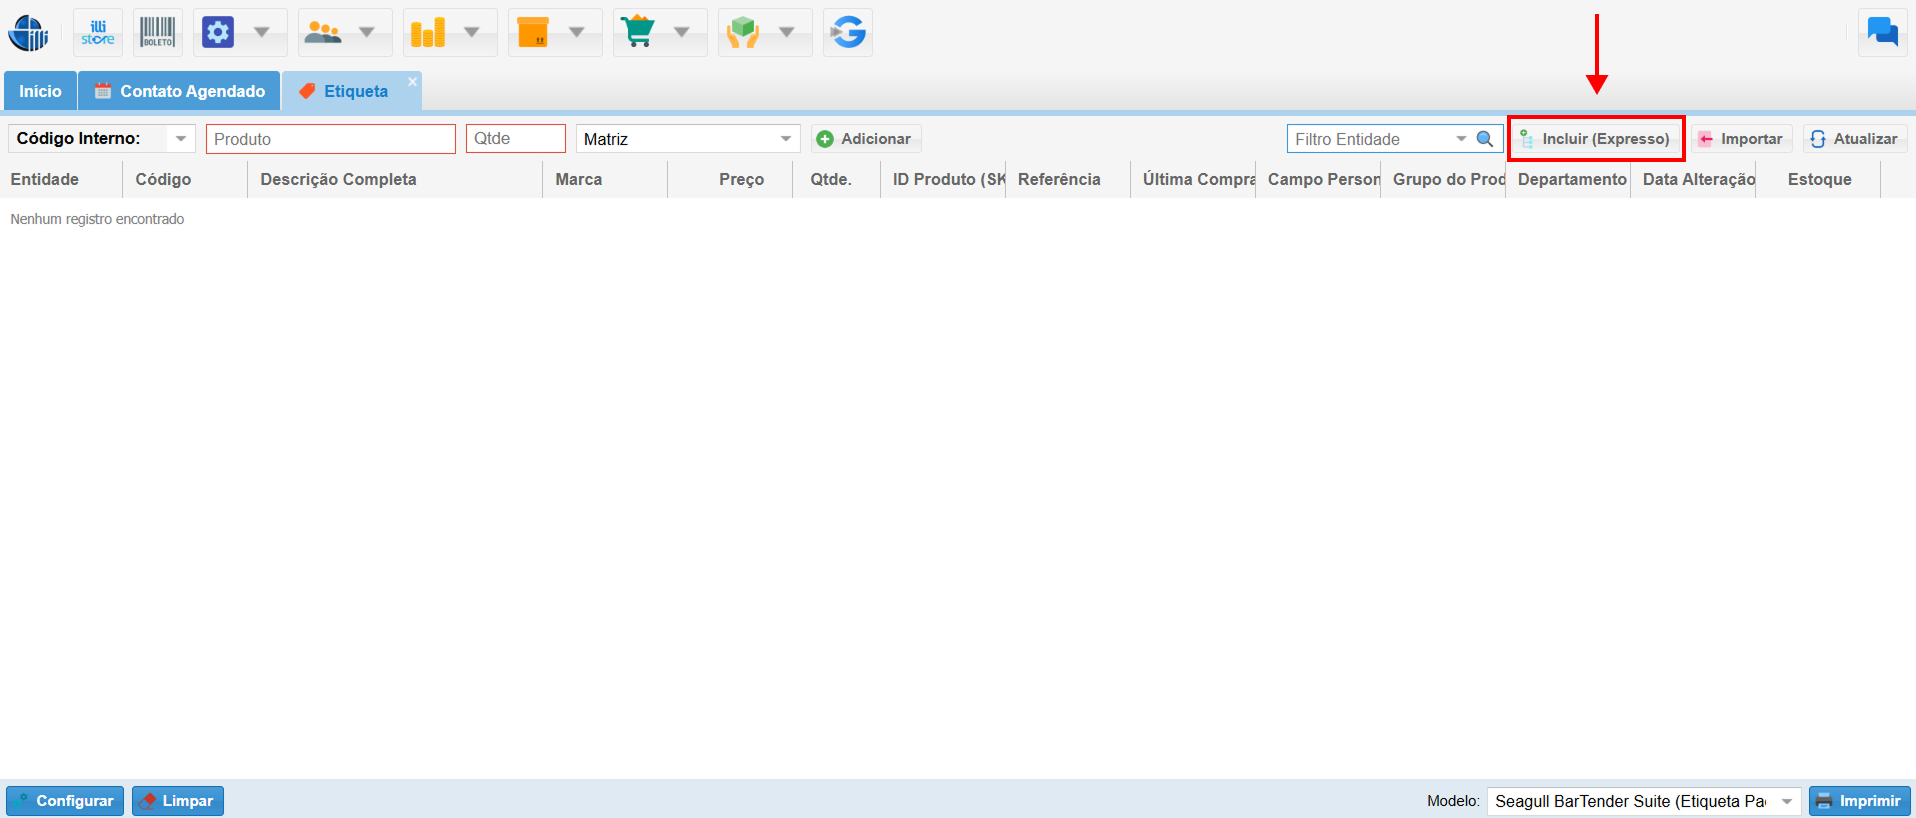Click the yellow coins finance icon
The image size is (1916, 818).
pos(428,33)
